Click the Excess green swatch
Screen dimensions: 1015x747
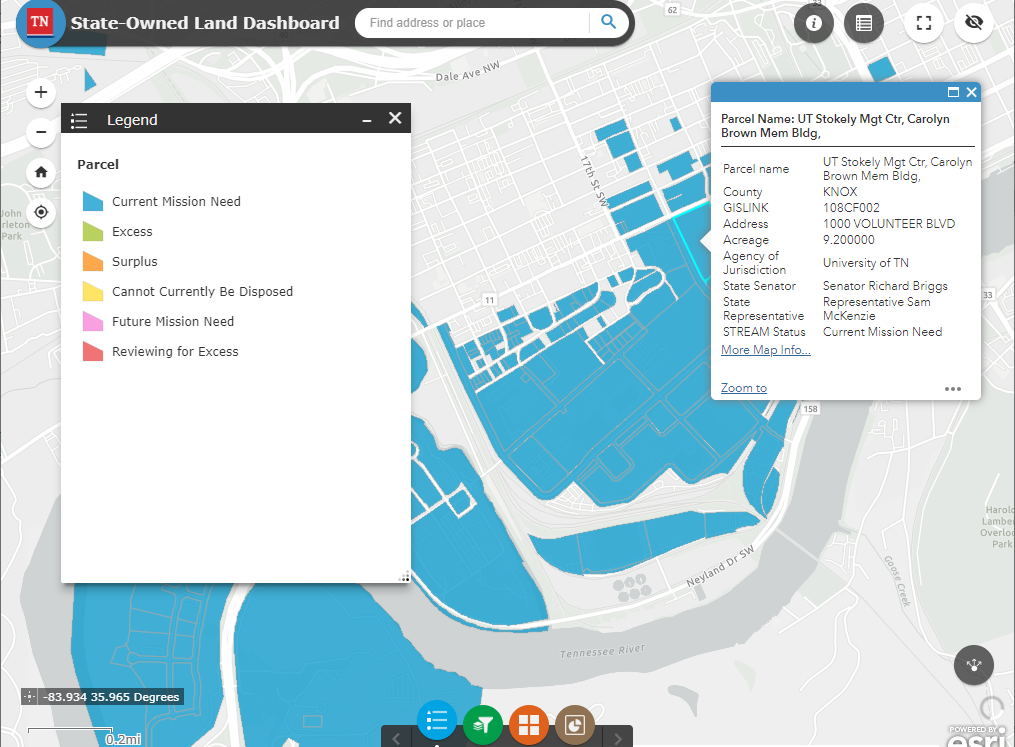pos(93,231)
